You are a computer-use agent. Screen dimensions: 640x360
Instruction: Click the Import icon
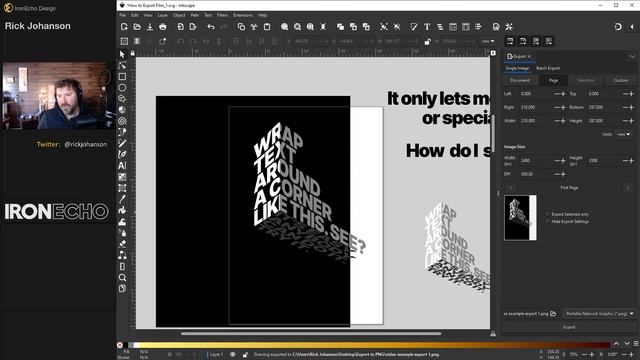(x=180, y=27)
